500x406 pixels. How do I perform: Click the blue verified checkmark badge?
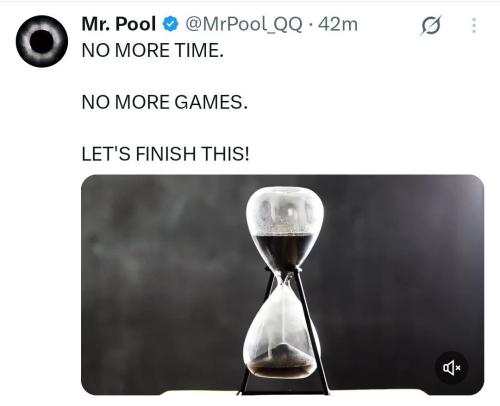(x=170, y=24)
